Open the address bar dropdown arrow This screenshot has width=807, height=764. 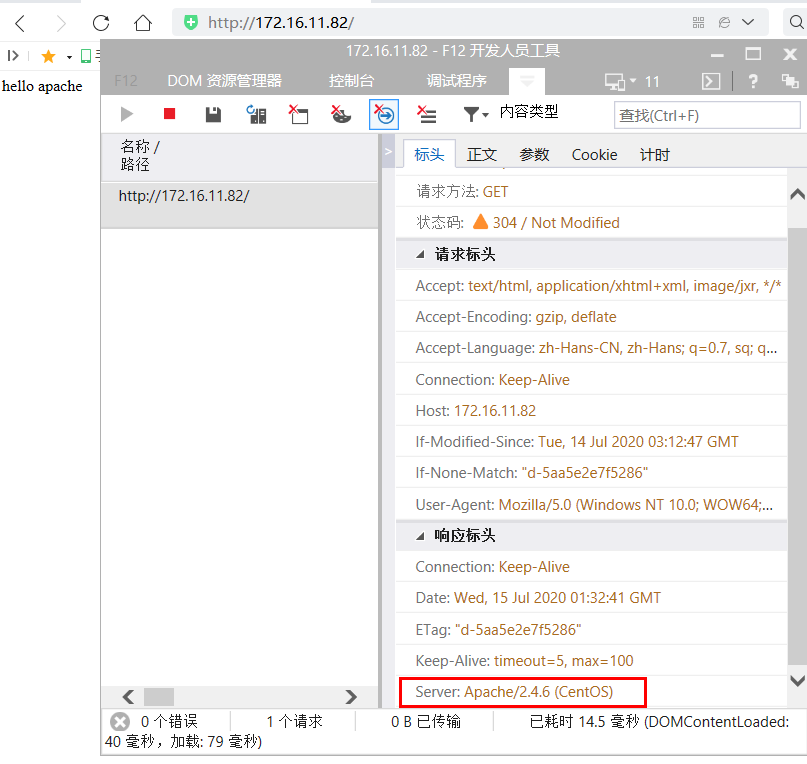pyautogui.click(x=748, y=22)
